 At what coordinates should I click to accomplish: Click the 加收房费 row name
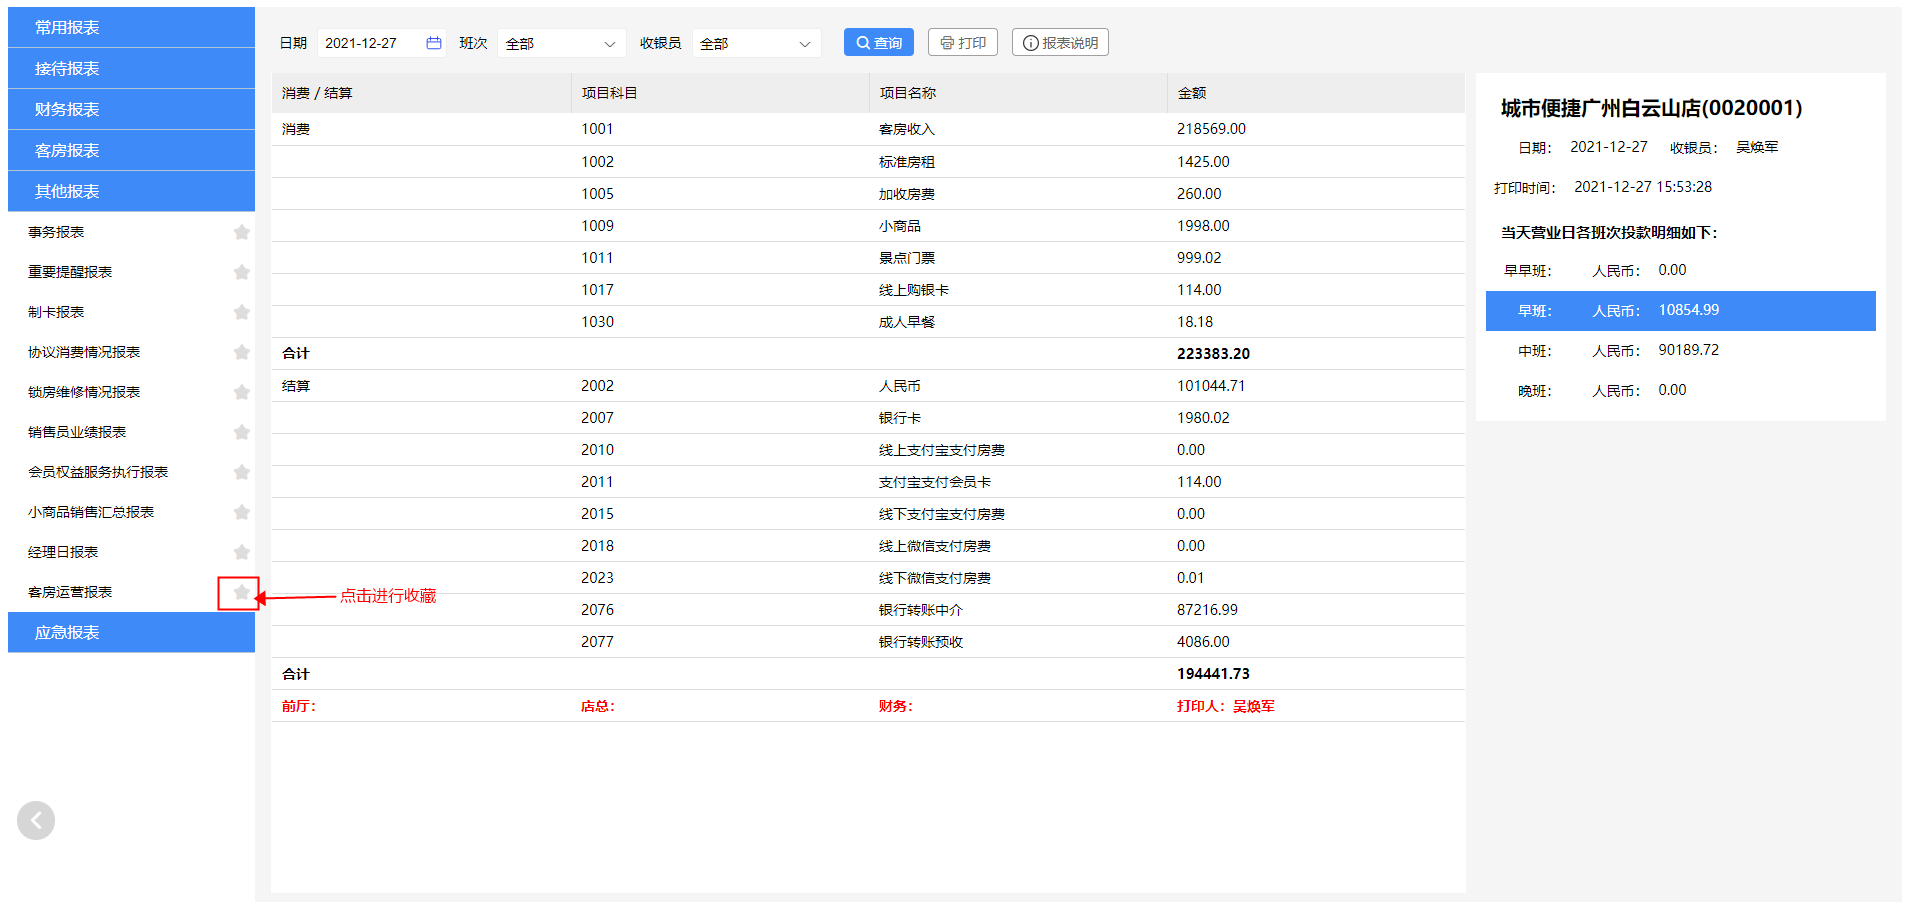907,194
